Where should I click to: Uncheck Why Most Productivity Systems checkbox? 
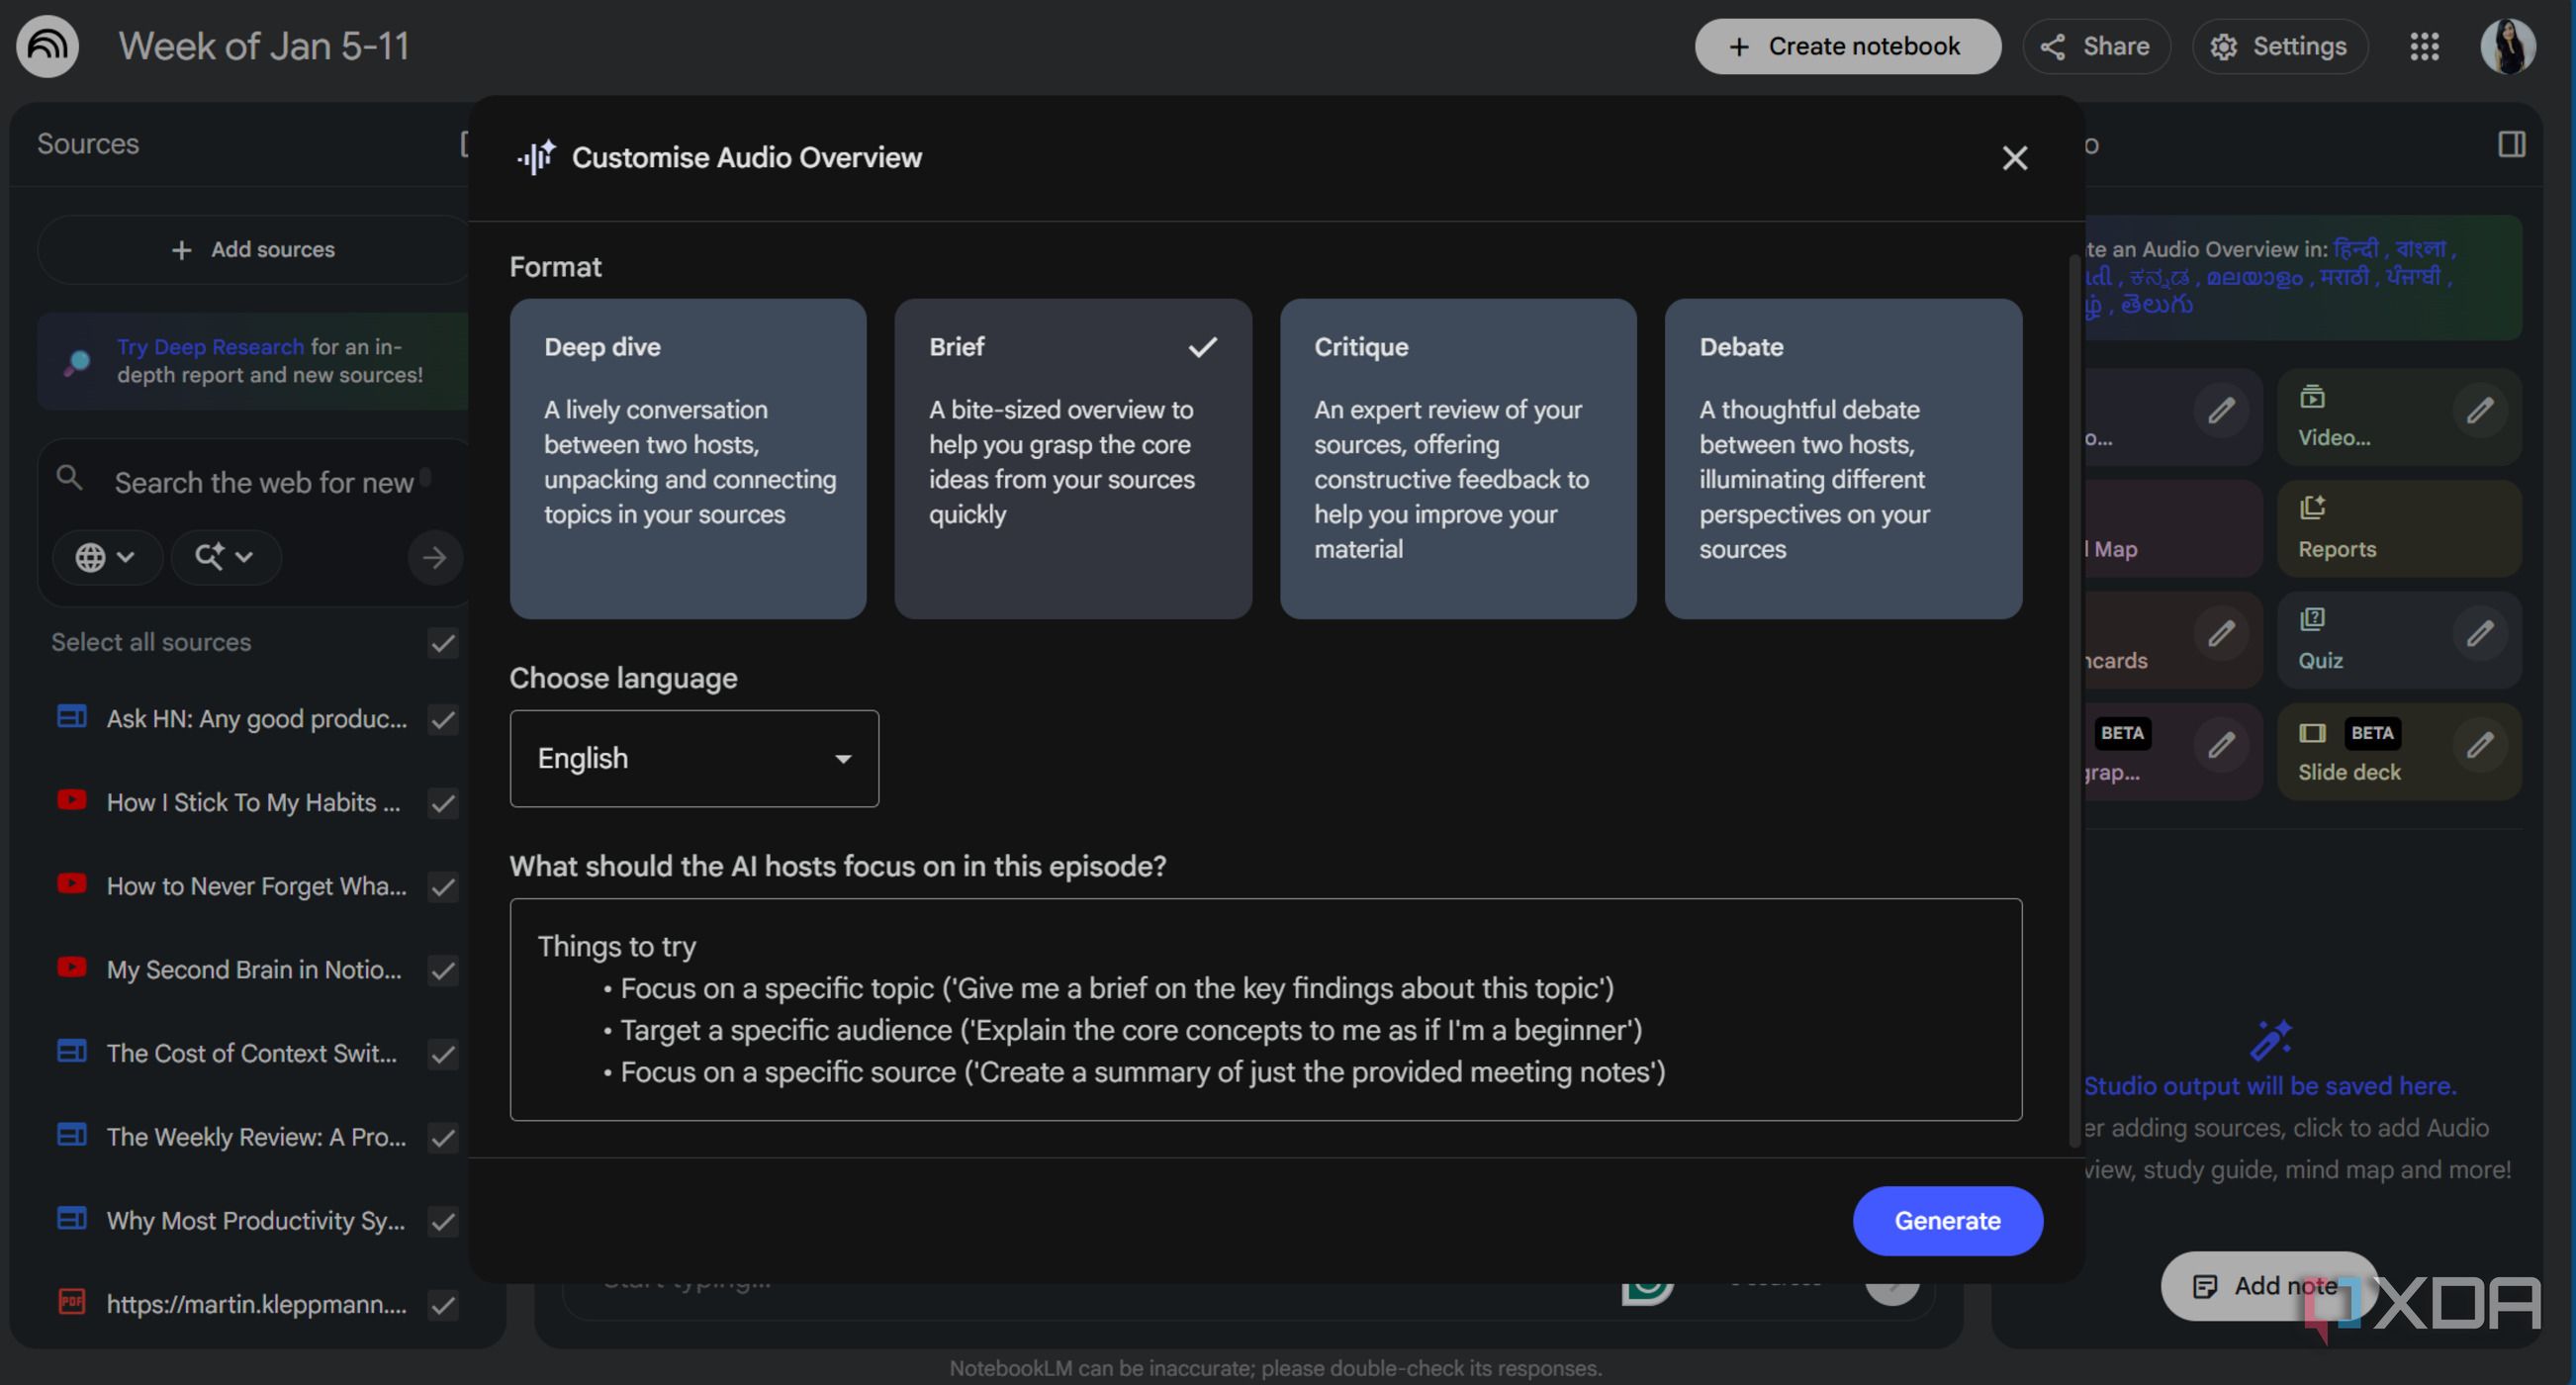[443, 1221]
